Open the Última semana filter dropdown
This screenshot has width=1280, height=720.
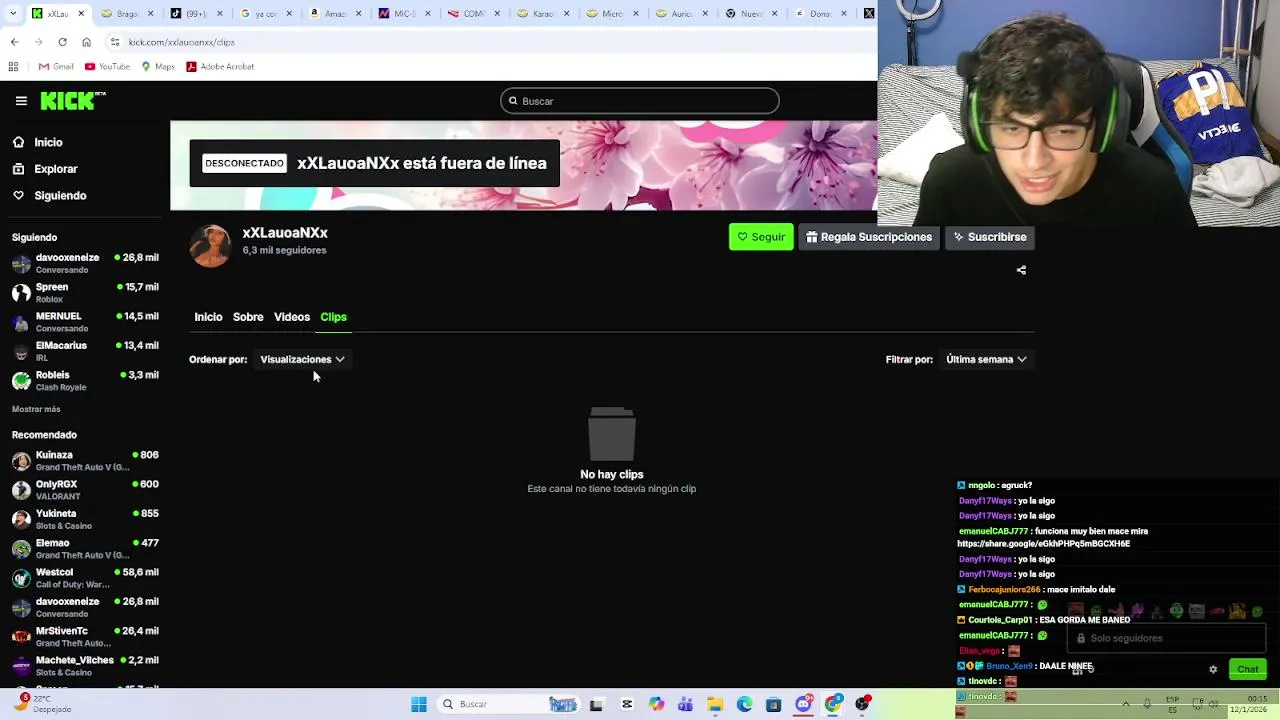[x=986, y=359]
